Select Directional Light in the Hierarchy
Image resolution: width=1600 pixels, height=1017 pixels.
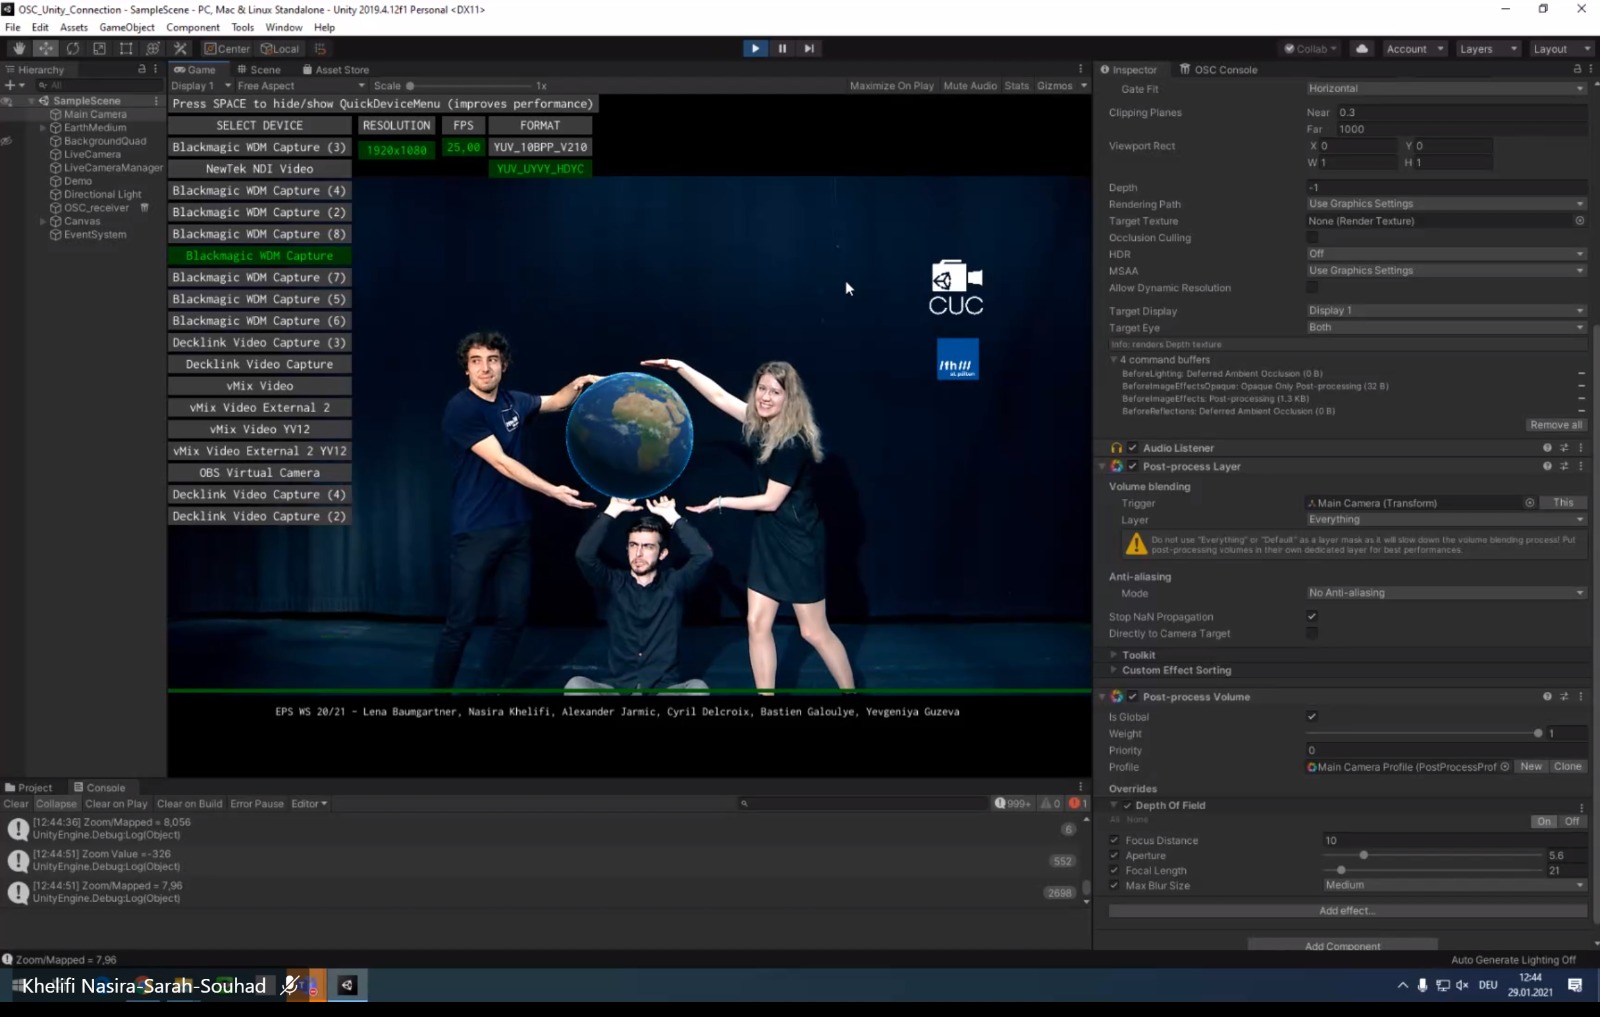[x=102, y=194]
